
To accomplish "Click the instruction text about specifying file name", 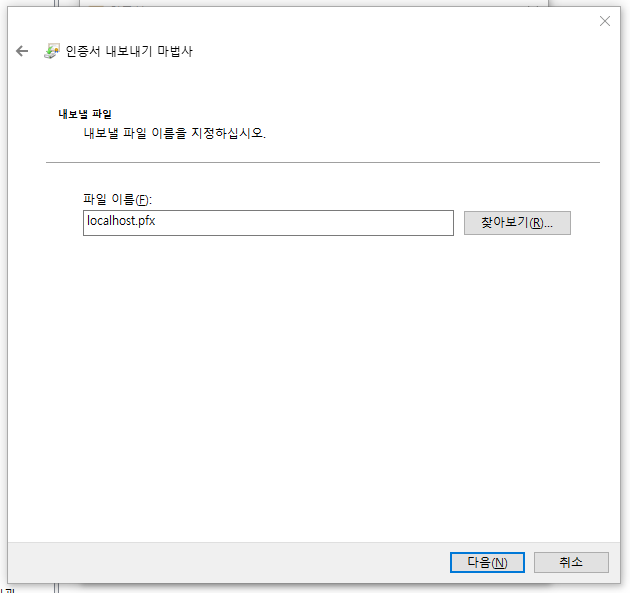I will (x=174, y=132).
